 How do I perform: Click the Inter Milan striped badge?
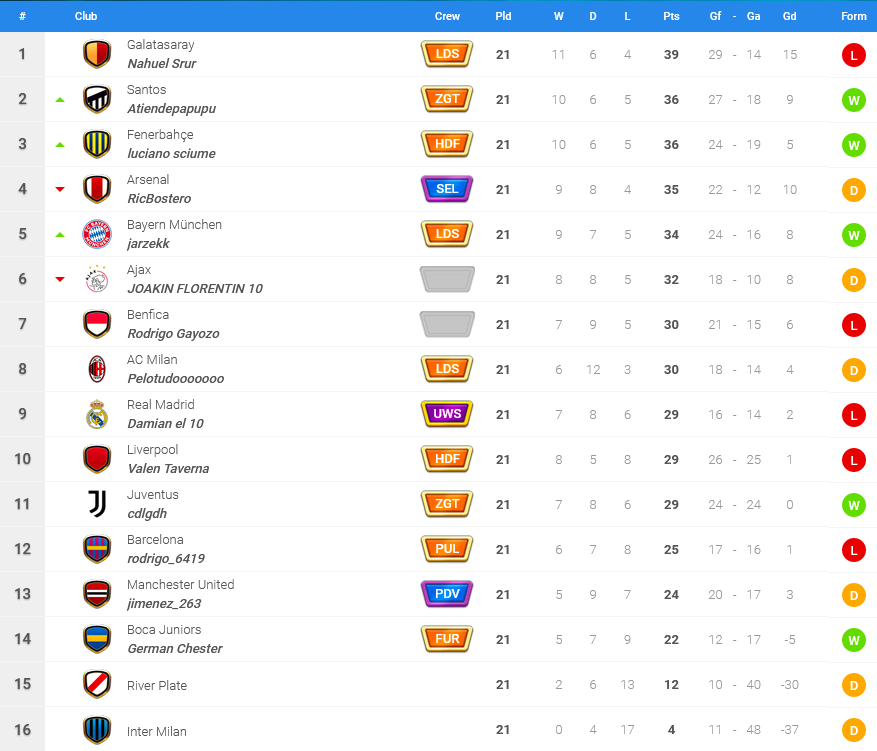coord(97,730)
